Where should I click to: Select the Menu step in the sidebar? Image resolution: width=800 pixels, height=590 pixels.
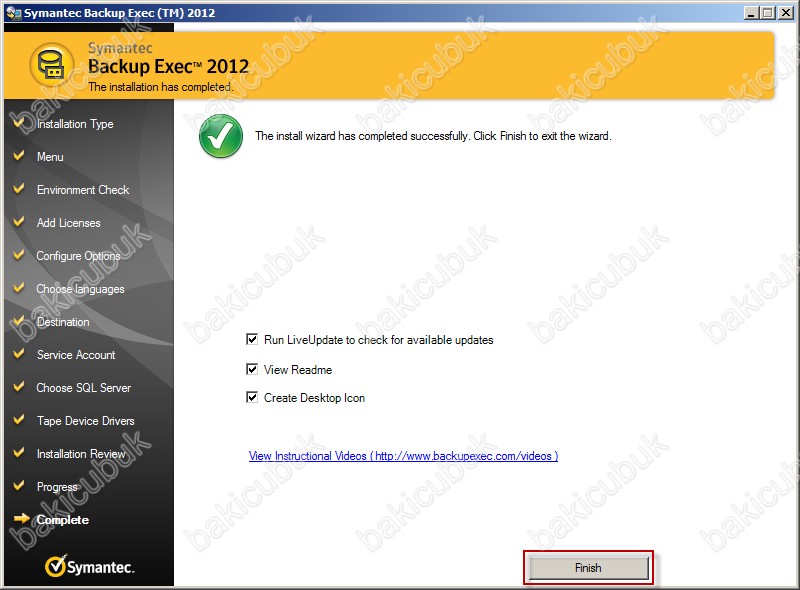click(x=50, y=157)
